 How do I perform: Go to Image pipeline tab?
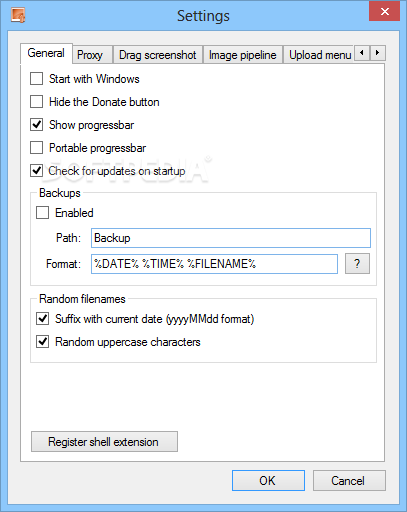(243, 55)
